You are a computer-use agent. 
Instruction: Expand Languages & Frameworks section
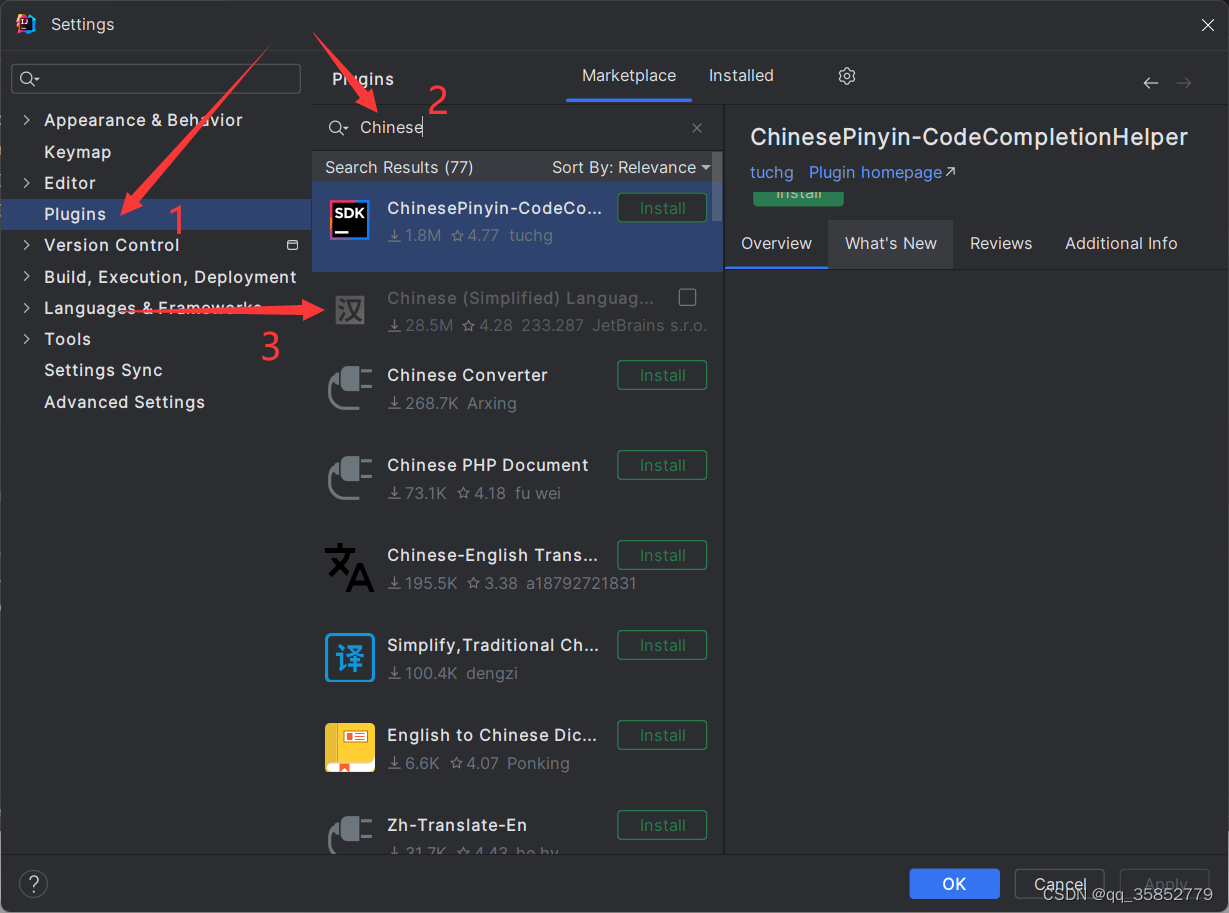tap(26, 308)
